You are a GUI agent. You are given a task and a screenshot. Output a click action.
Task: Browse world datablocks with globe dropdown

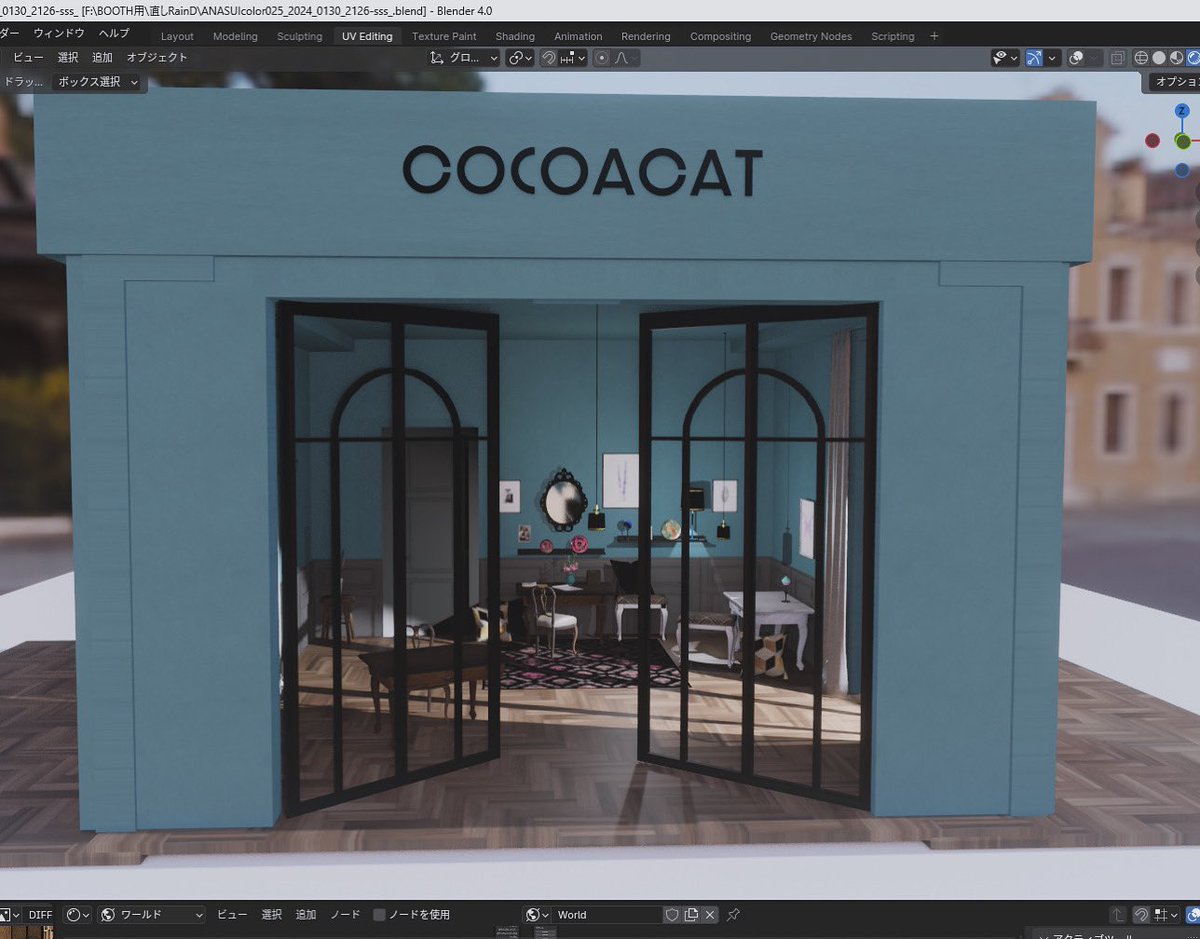(x=537, y=914)
